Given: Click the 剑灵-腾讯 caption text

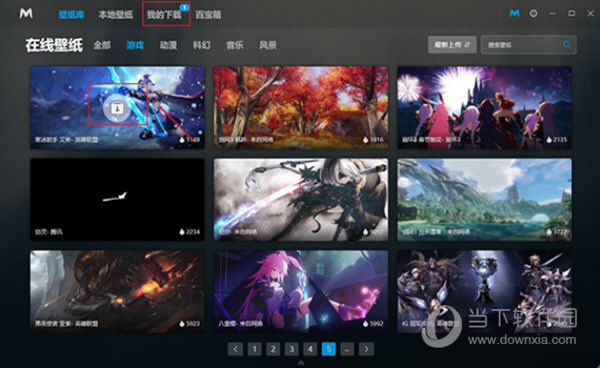Looking at the screenshot, I should [x=48, y=232].
